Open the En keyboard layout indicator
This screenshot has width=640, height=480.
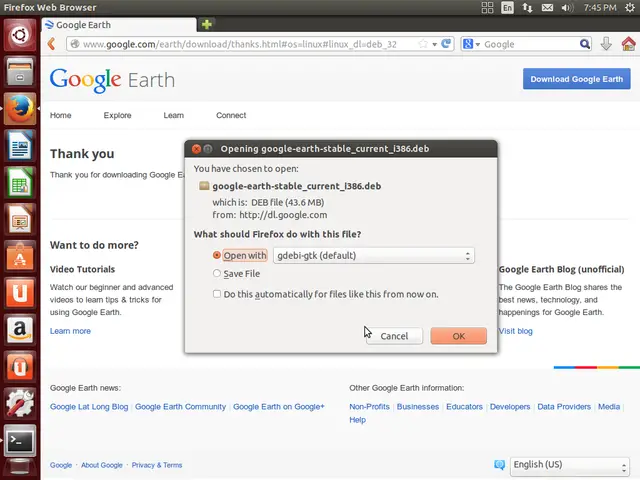point(507,7)
